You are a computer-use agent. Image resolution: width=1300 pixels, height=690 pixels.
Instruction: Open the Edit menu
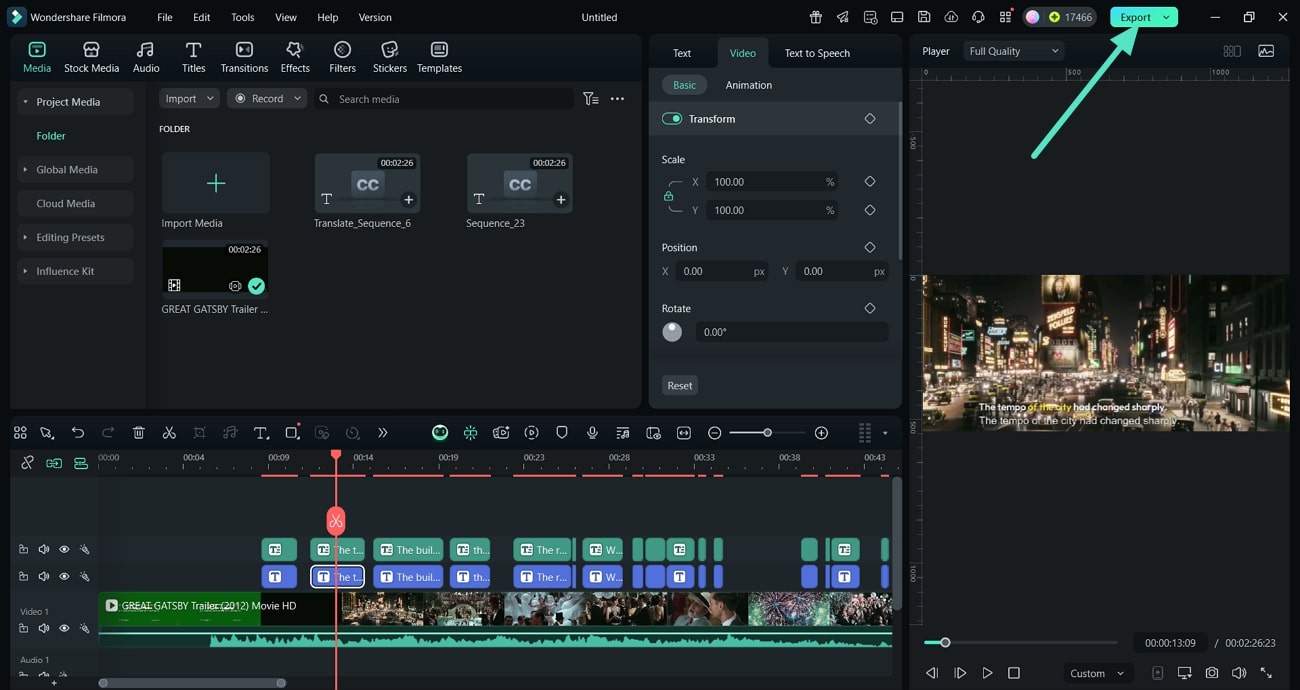click(x=202, y=17)
